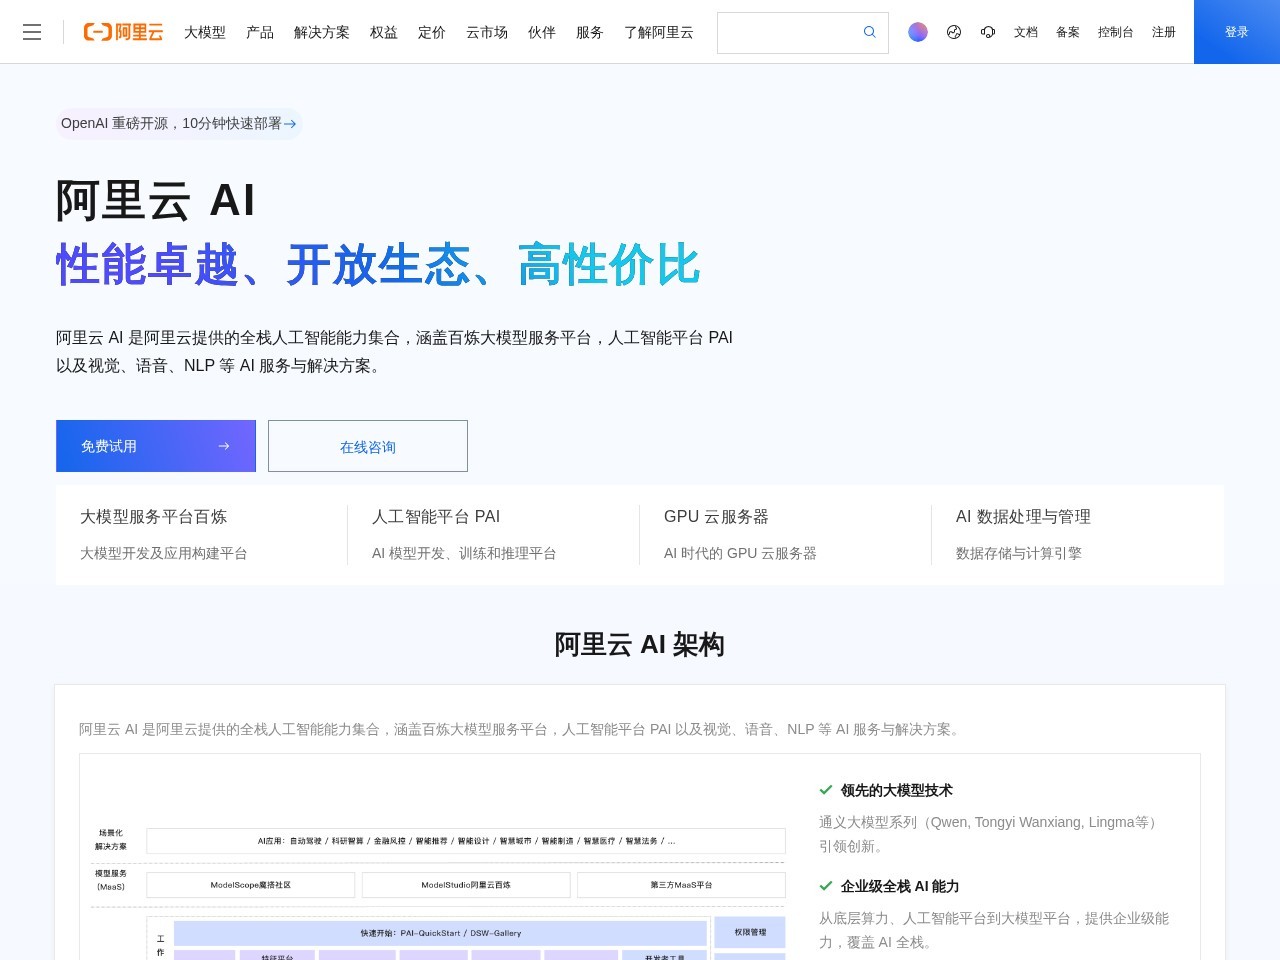Open the 大模型 menu

[205, 32]
